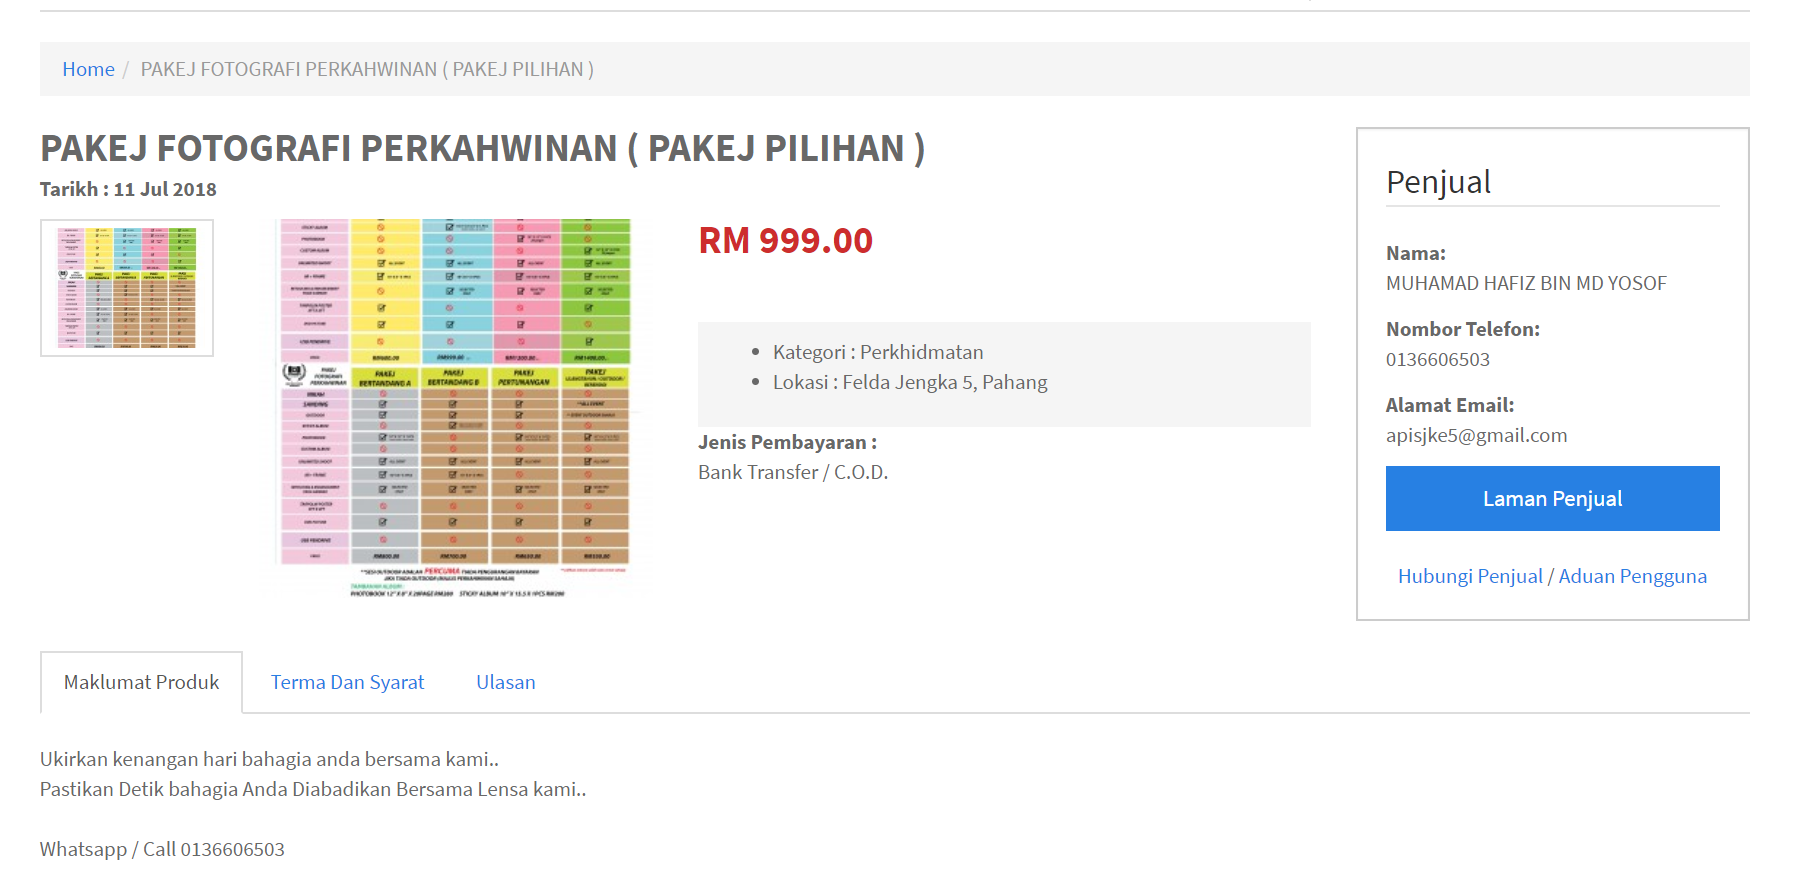
Task: Open the Ulasan tab
Action: 505,682
